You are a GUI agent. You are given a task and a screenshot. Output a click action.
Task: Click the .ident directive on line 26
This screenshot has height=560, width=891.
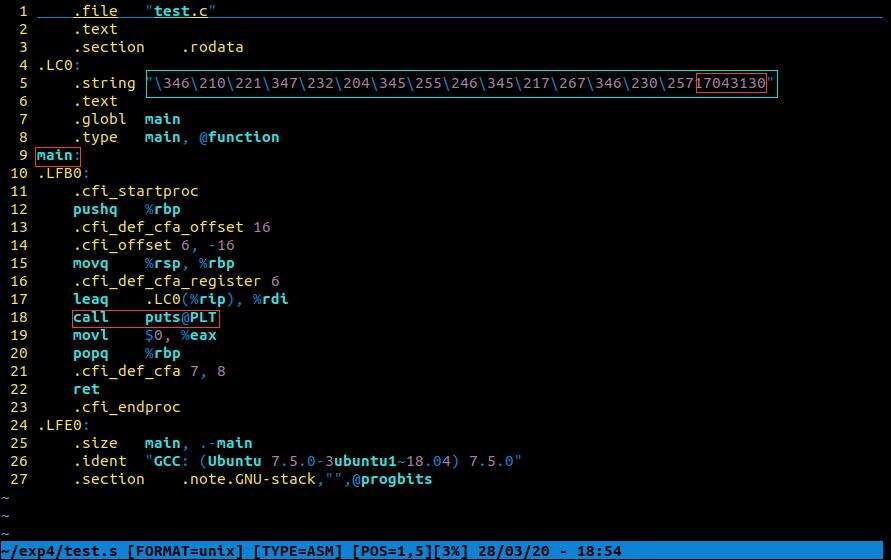point(100,462)
